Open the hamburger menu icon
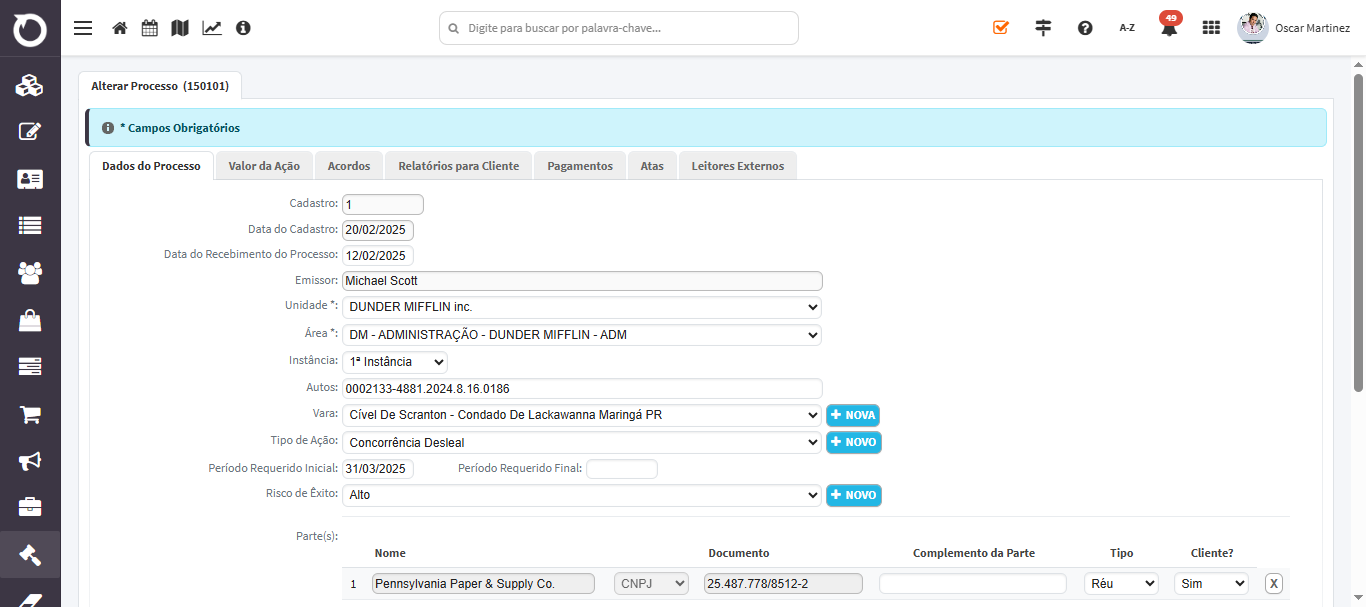Screen dimensions: 1366x607 [83, 28]
